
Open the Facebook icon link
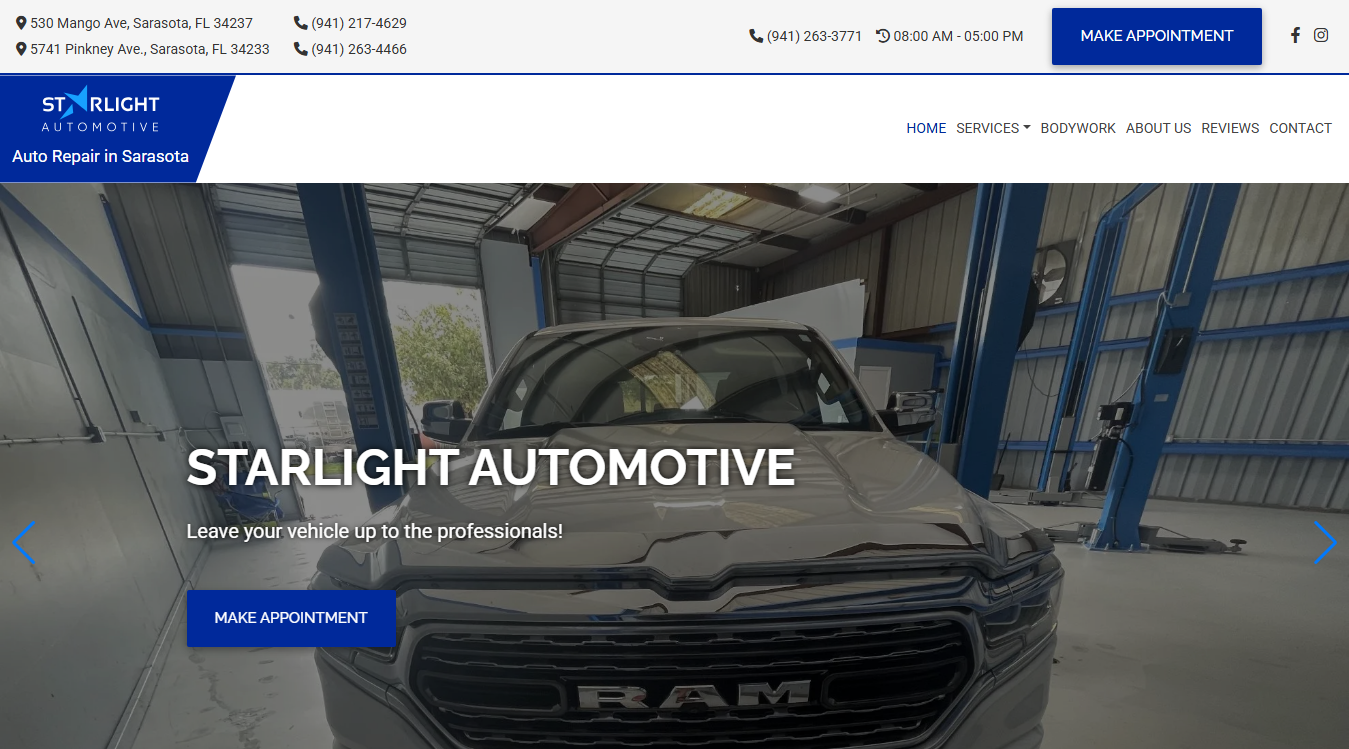(x=1295, y=35)
